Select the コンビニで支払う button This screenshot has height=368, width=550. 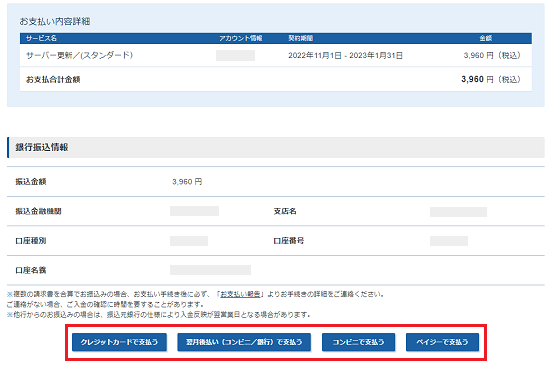pos(358,342)
